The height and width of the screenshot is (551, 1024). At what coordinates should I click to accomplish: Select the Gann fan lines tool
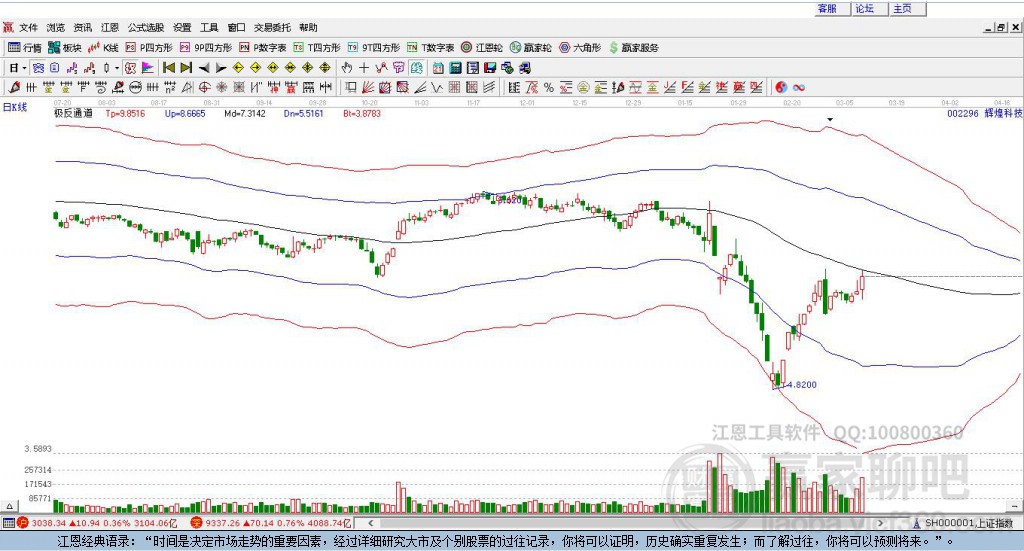pos(368,87)
